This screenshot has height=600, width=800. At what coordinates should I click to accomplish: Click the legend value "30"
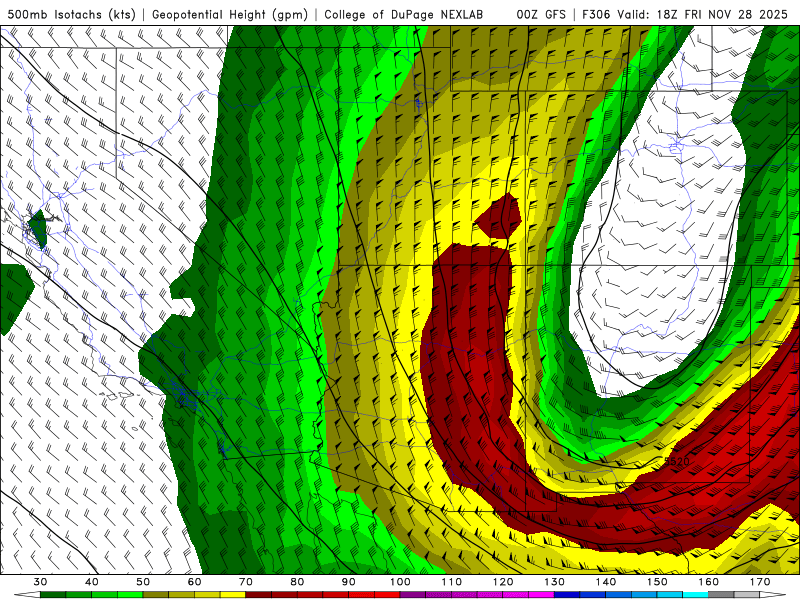[x=40, y=582]
